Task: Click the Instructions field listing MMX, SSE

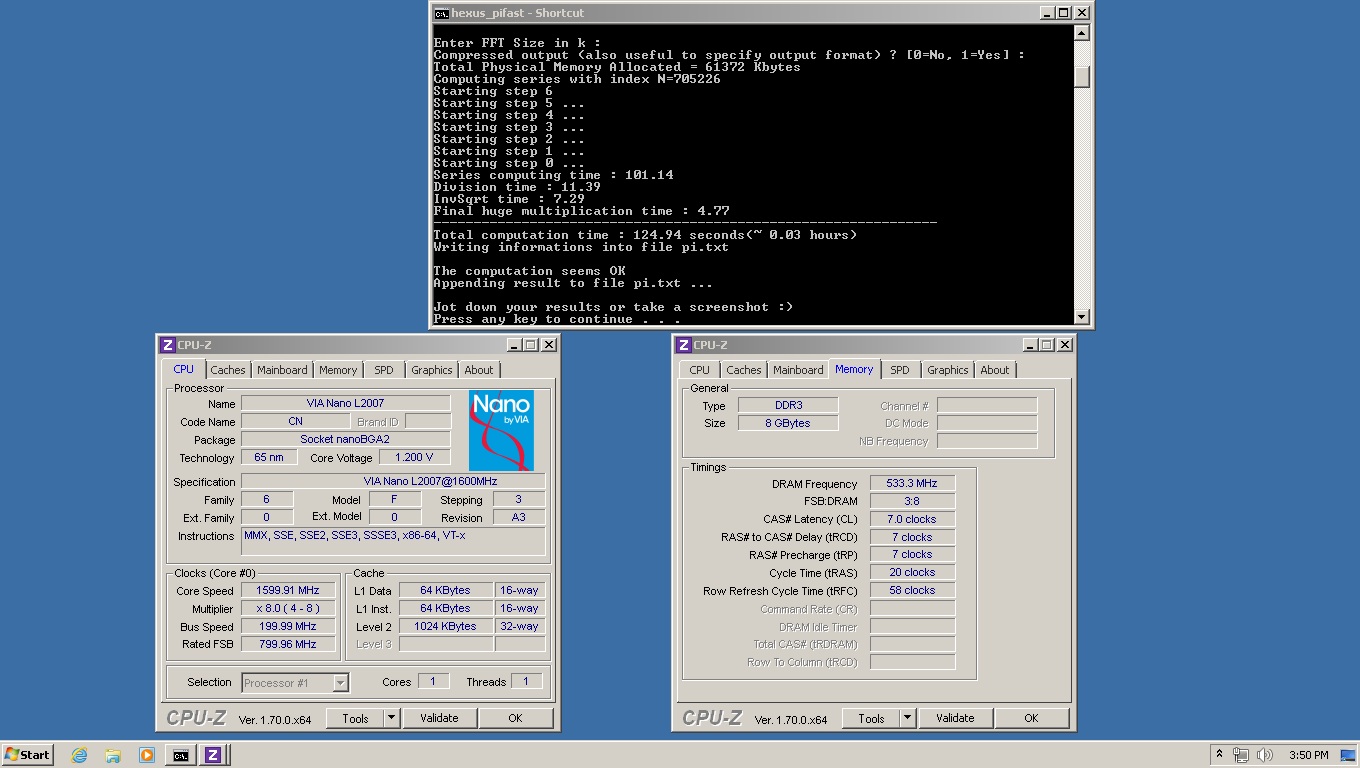Action: point(393,541)
